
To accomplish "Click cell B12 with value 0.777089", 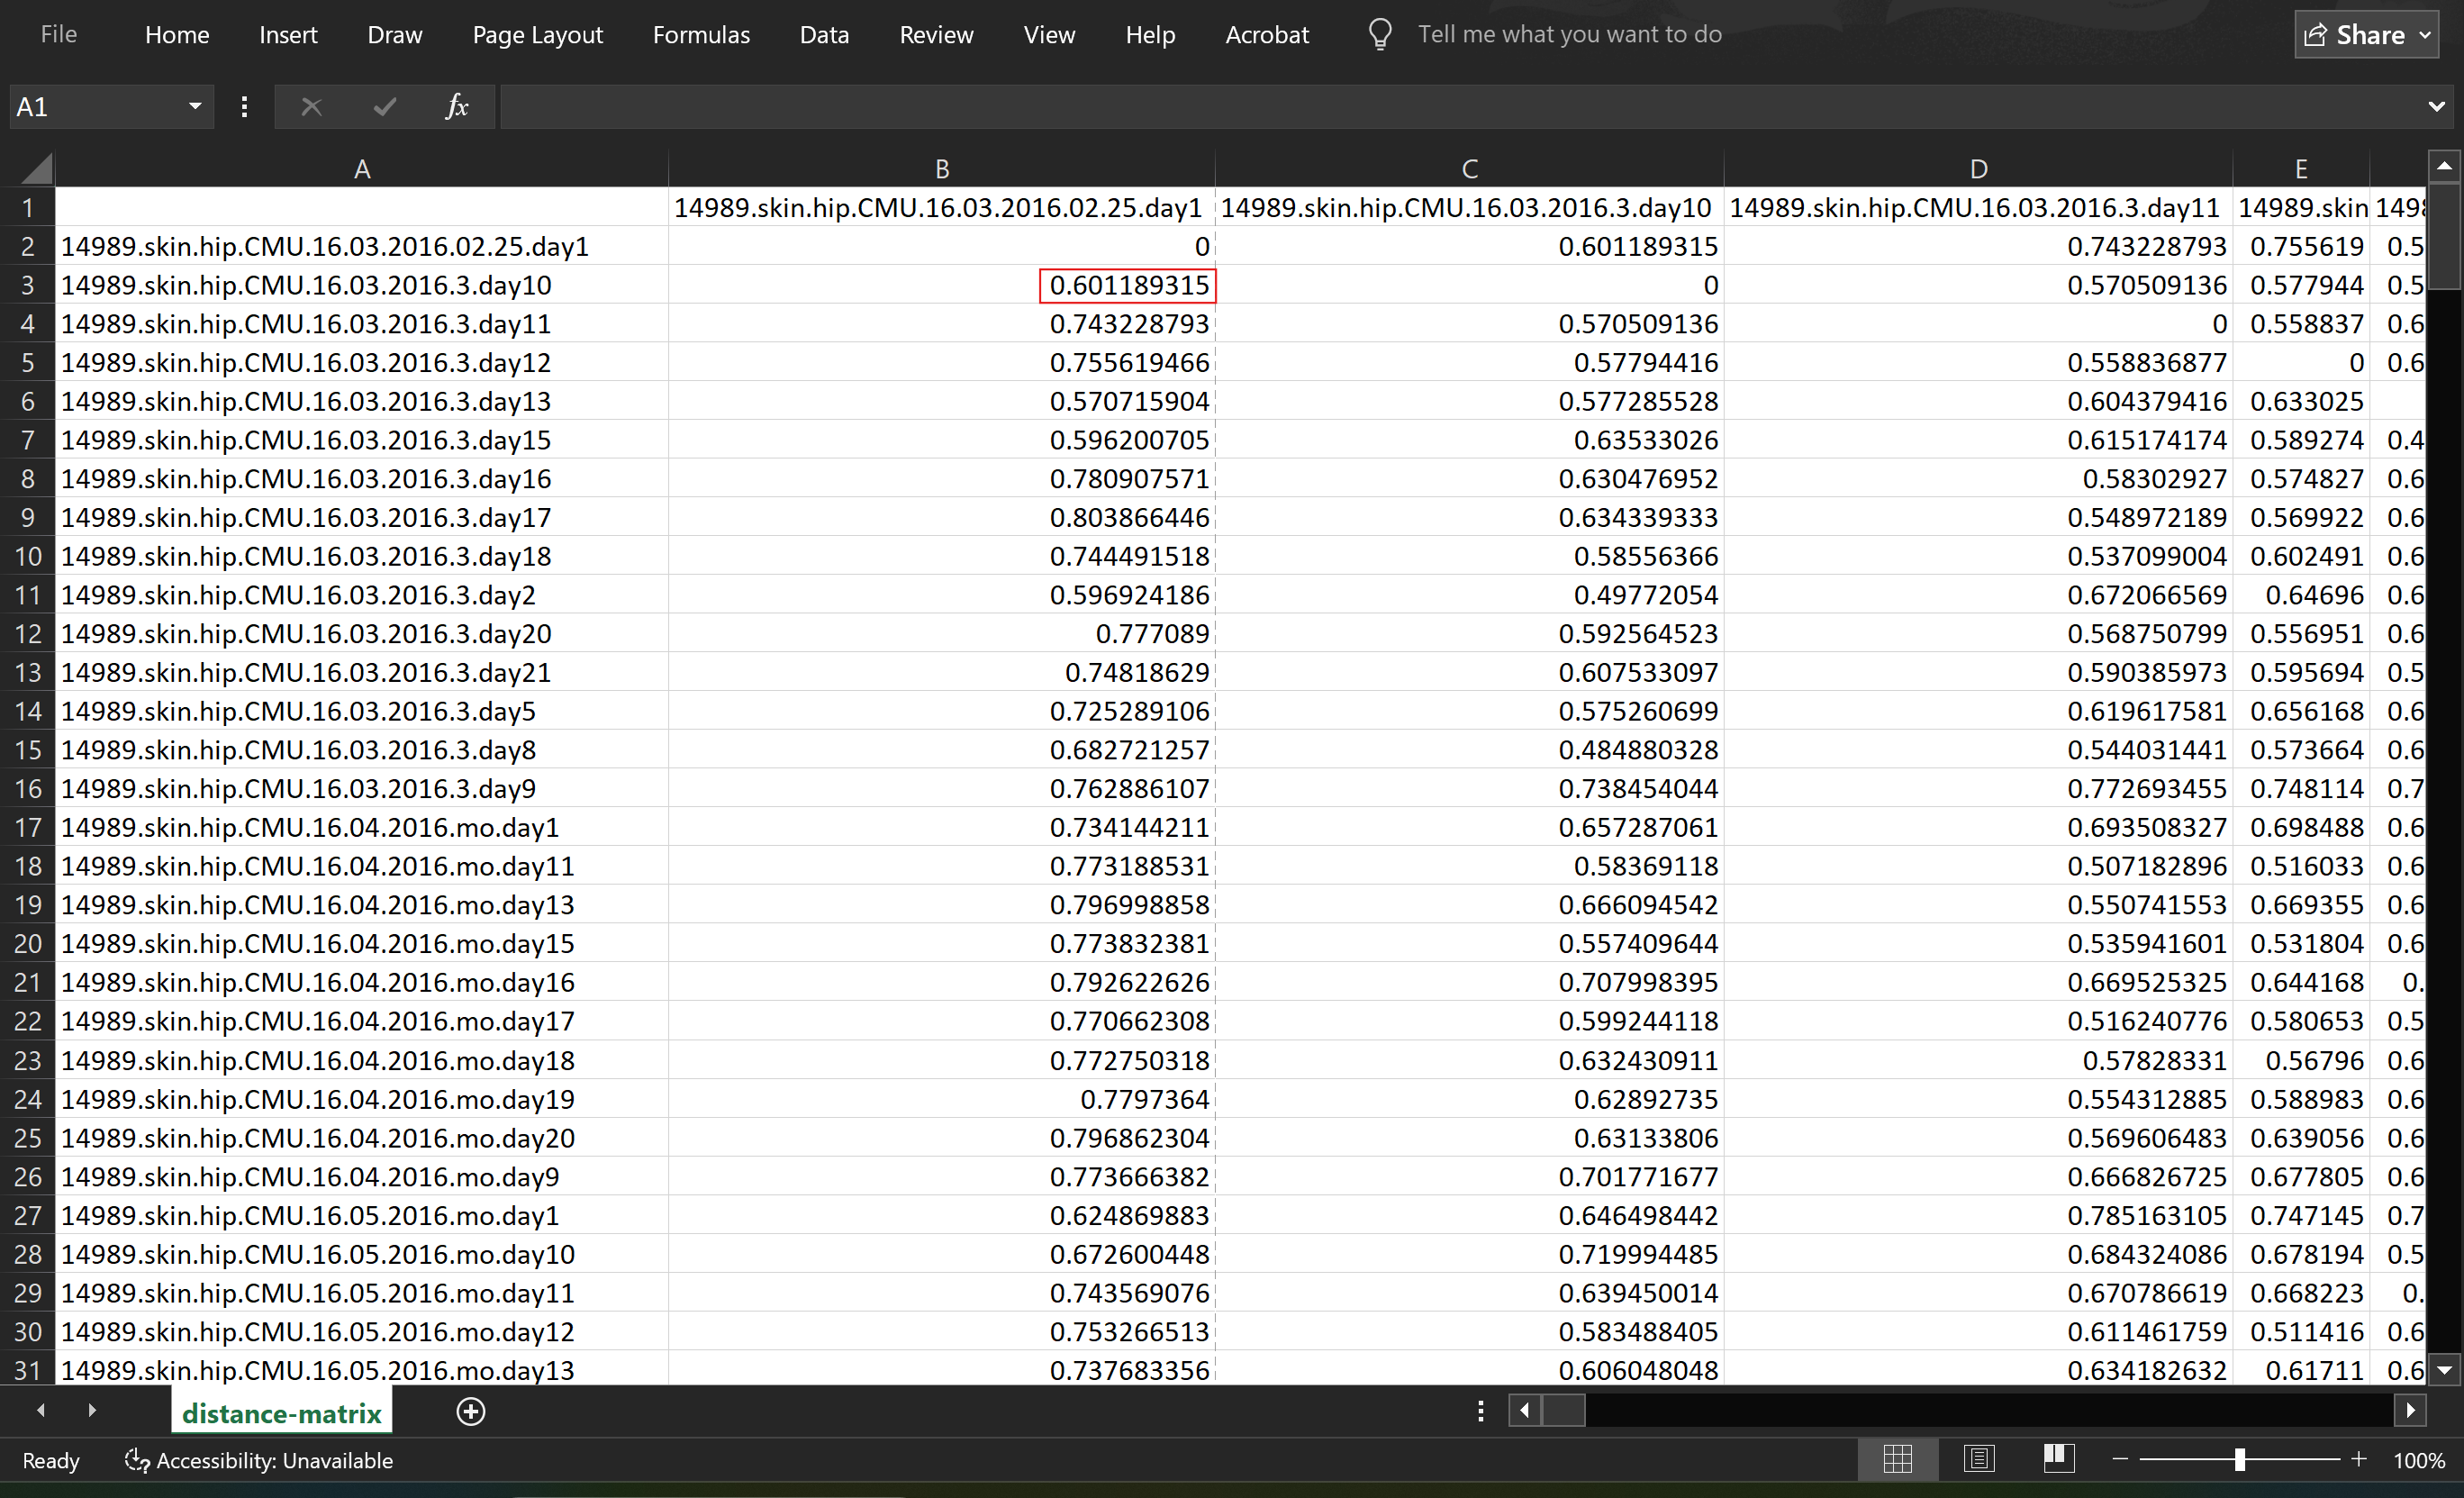I will 942,634.
